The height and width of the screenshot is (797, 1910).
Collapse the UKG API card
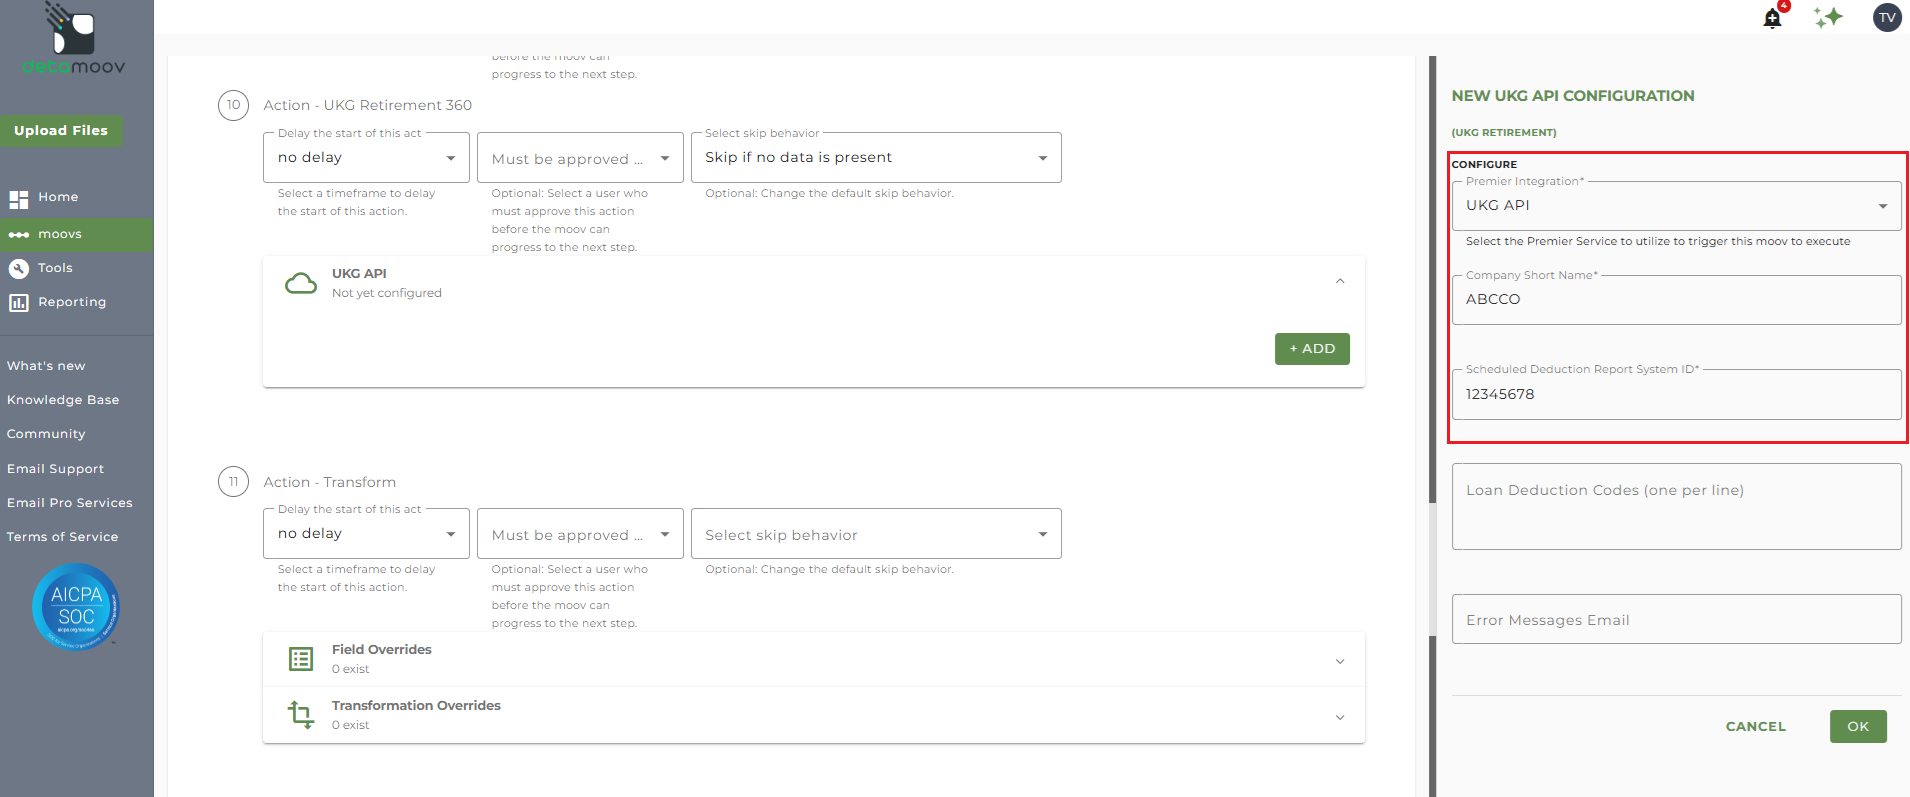coord(1340,282)
